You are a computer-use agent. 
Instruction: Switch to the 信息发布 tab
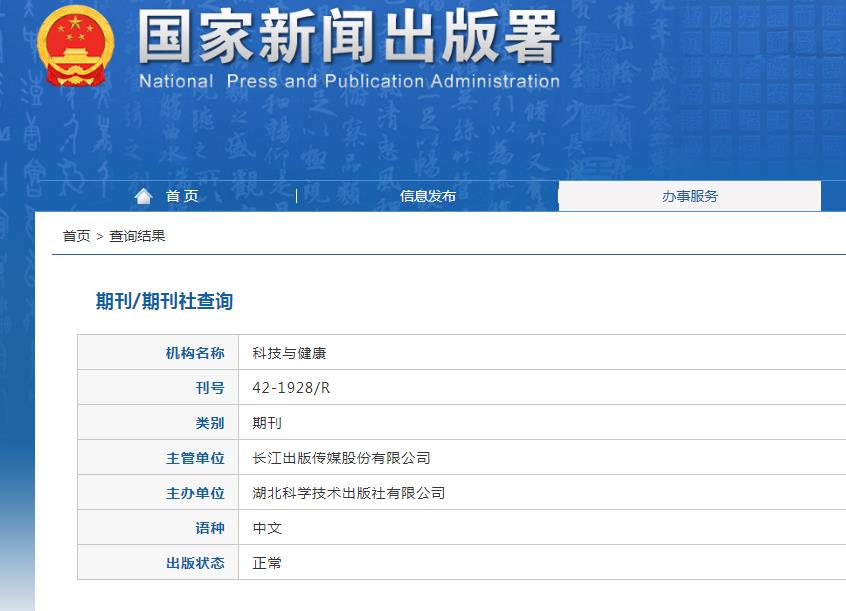(427, 196)
